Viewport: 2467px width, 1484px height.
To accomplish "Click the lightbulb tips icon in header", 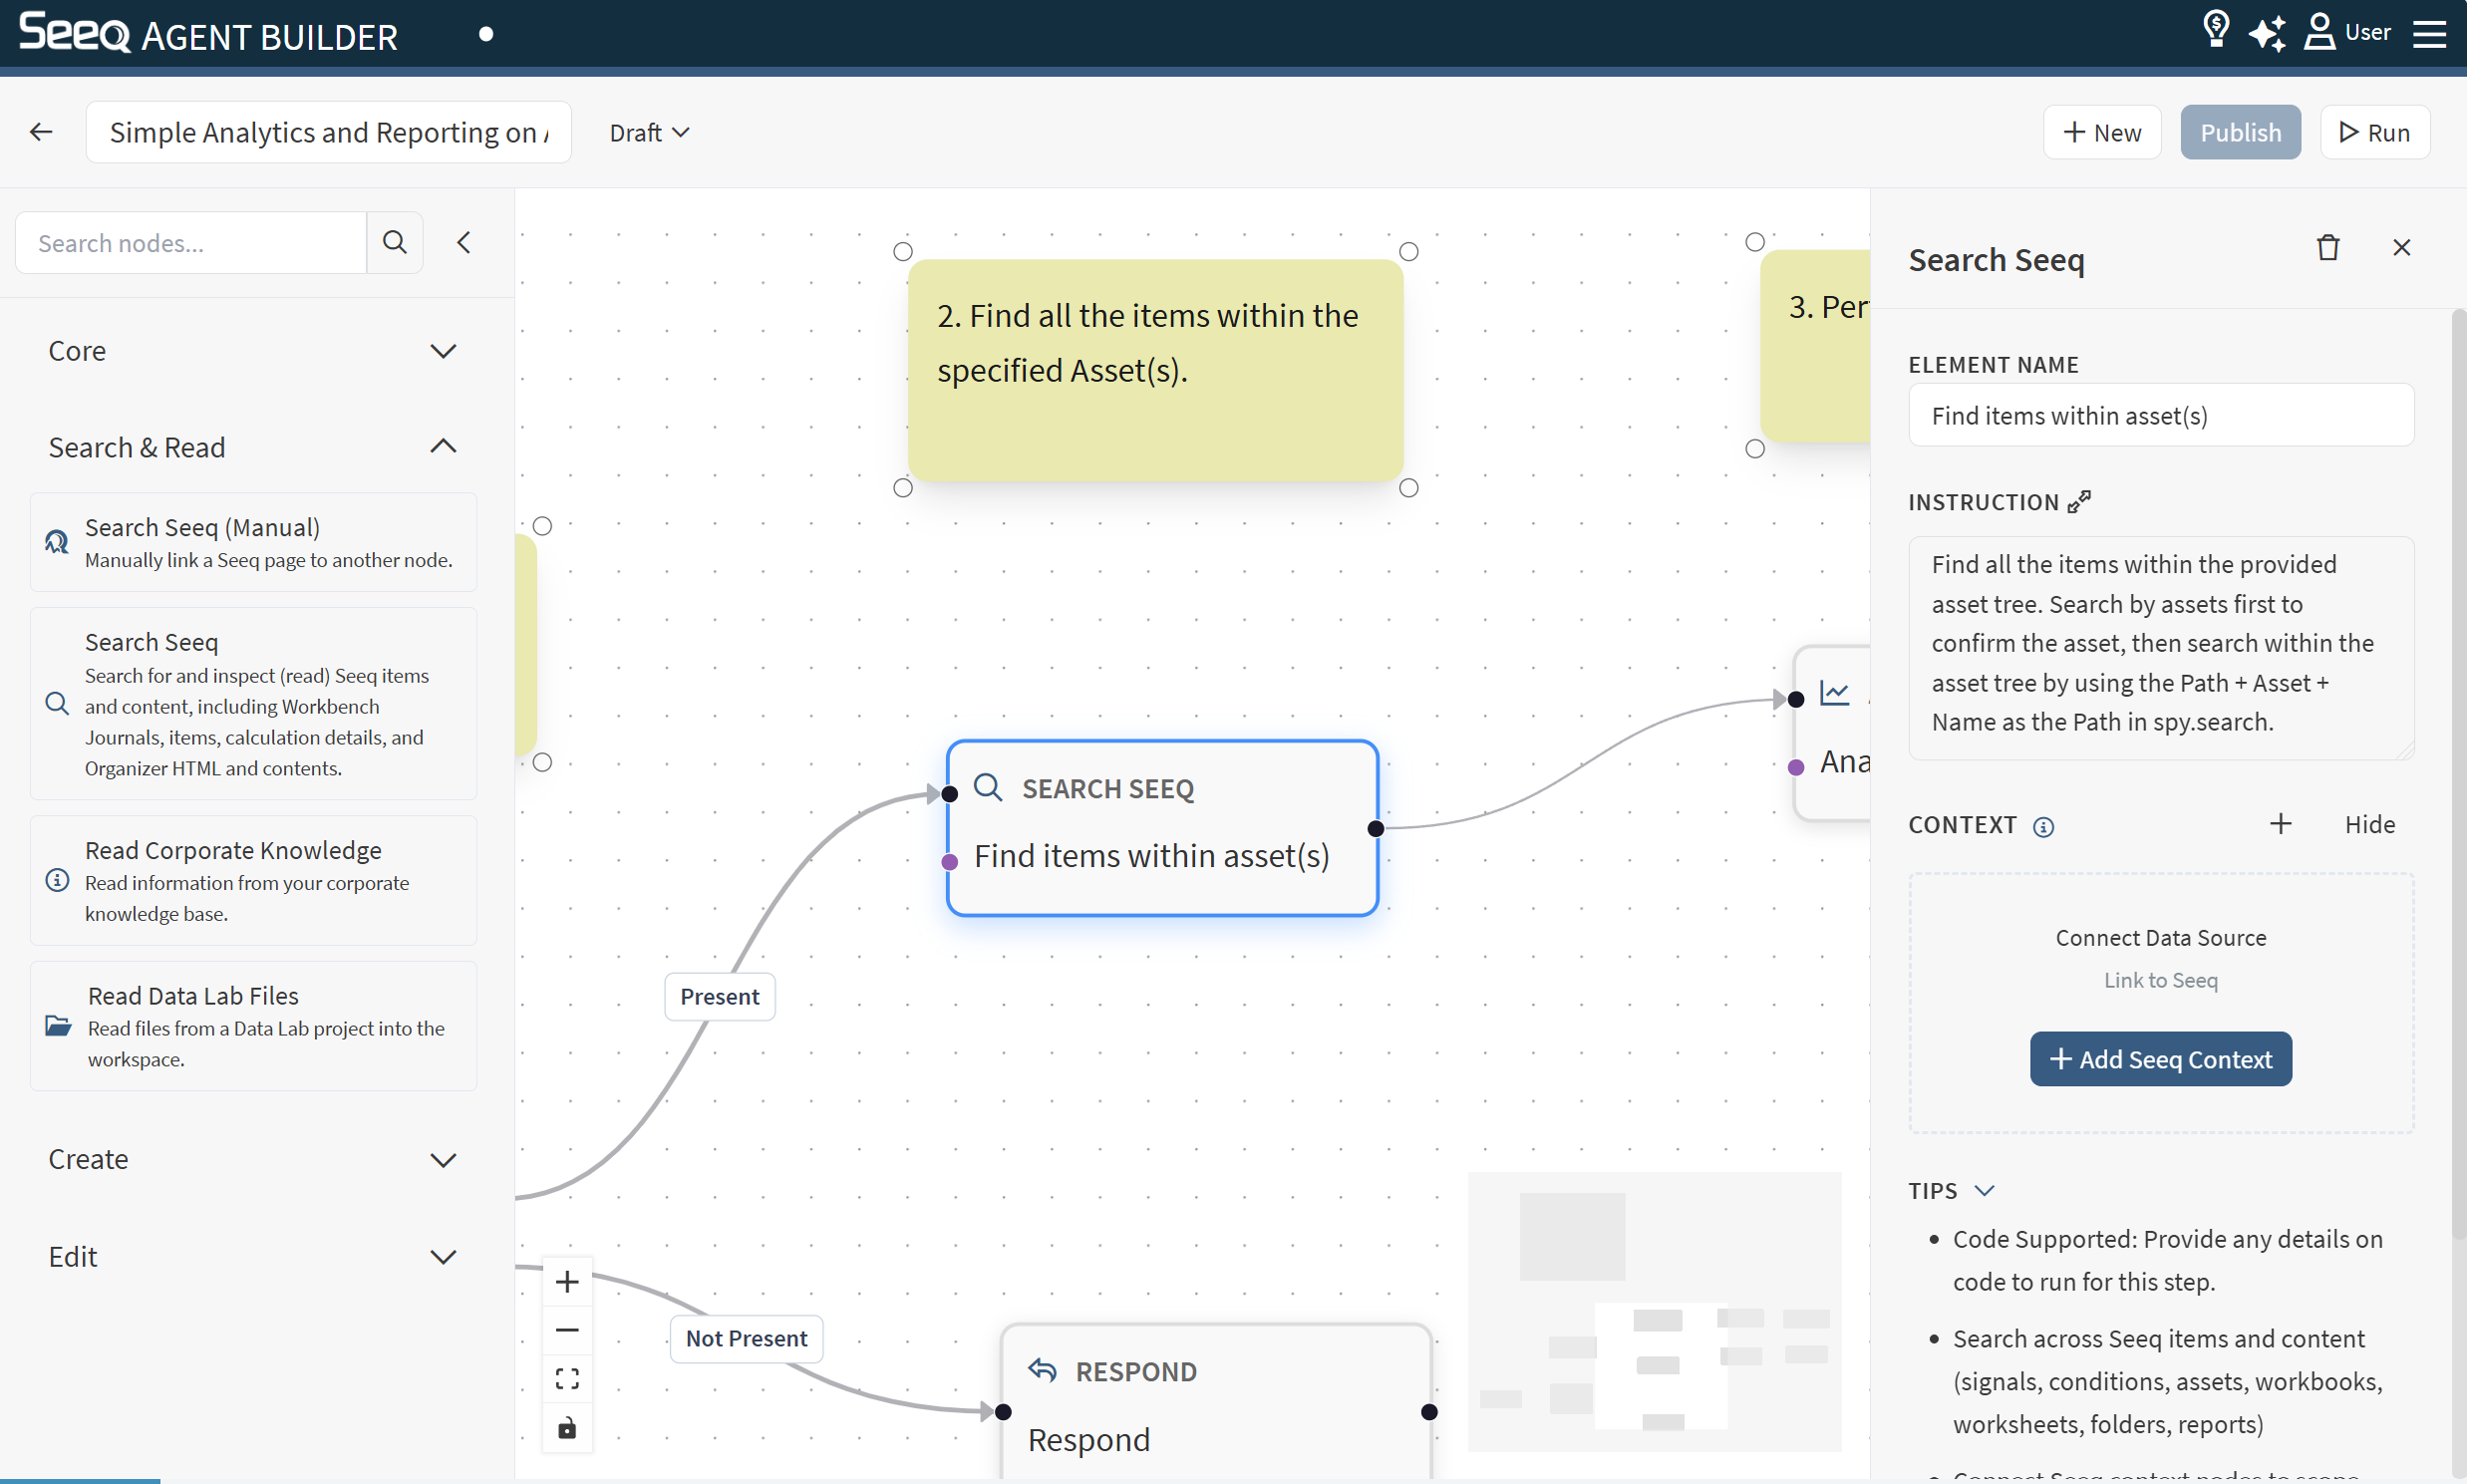I will (2215, 30).
